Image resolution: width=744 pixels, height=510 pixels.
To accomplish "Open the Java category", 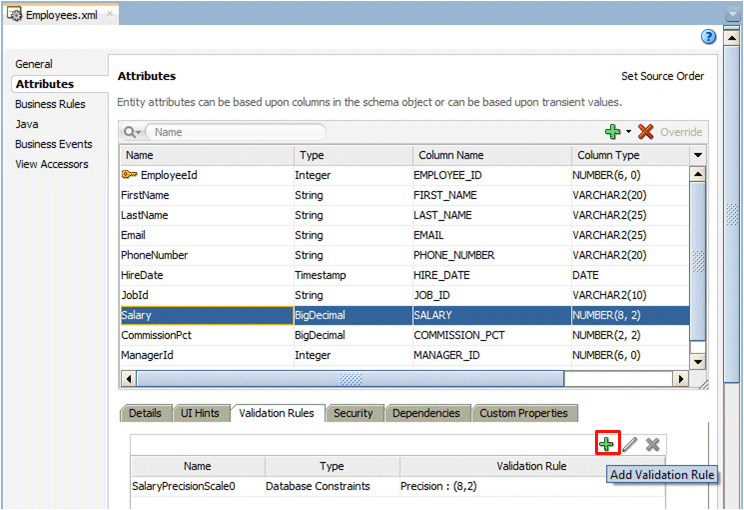I will click(x=27, y=124).
